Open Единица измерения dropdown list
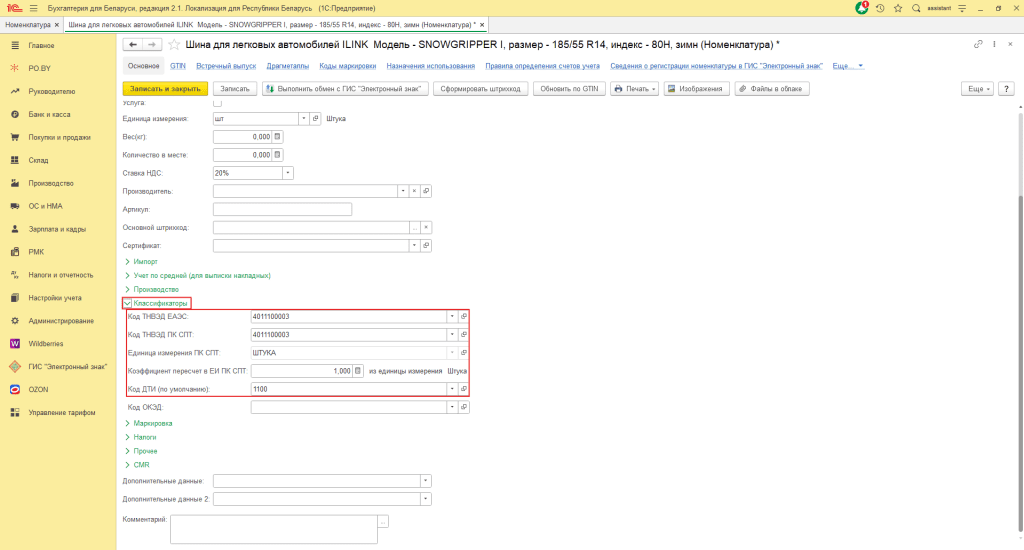Screen dimensions: 1024x550 (x=303, y=119)
